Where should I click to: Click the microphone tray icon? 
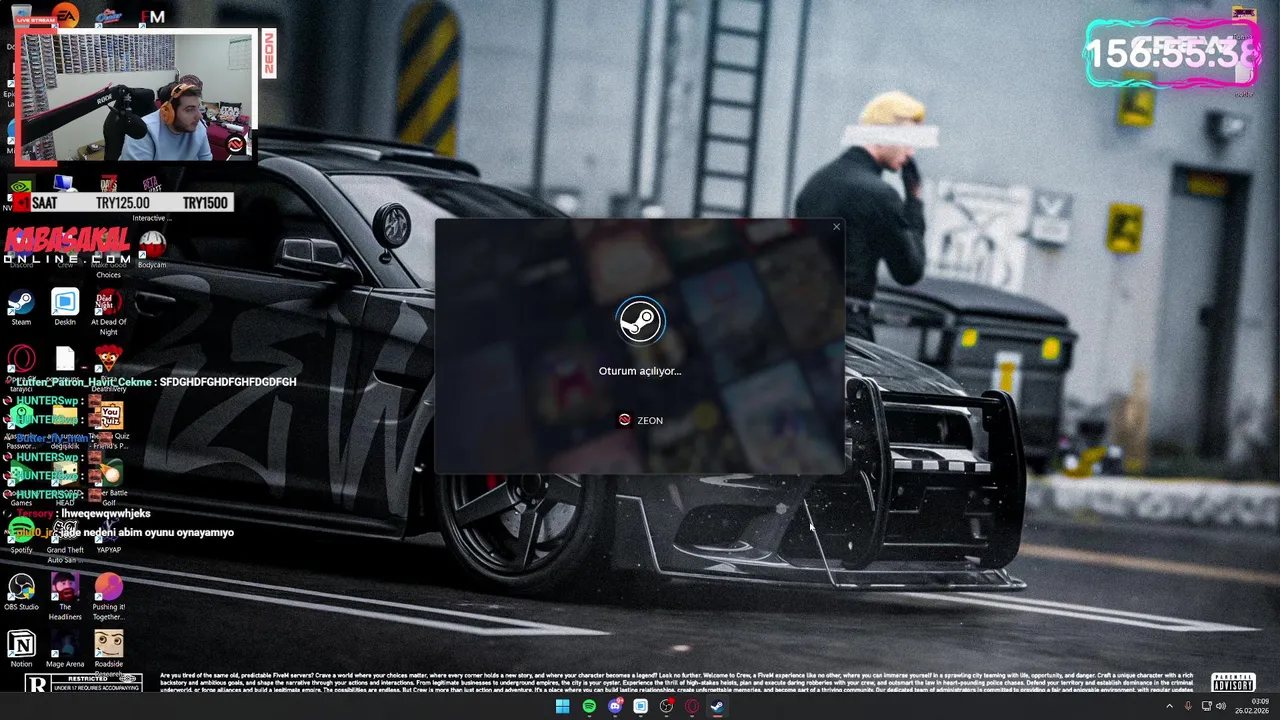click(x=1189, y=706)
